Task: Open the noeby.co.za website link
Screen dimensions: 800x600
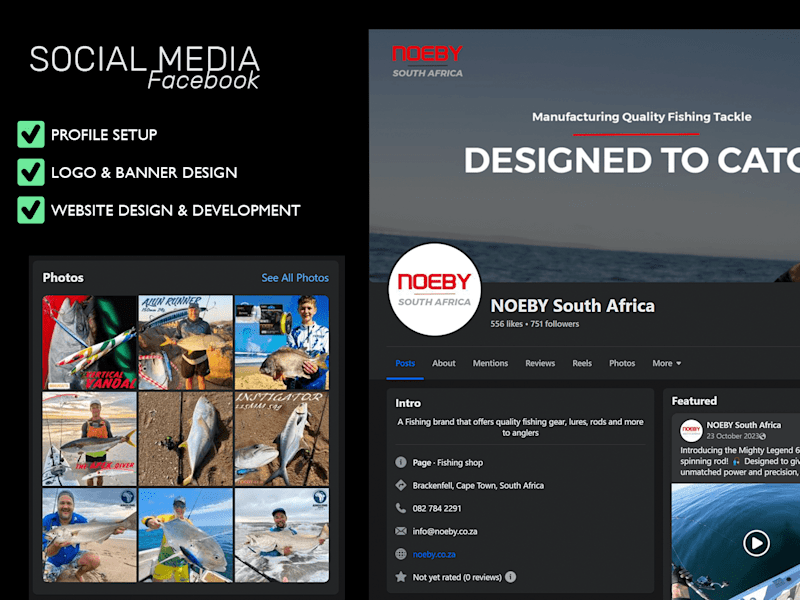Action: pos(434,554)
